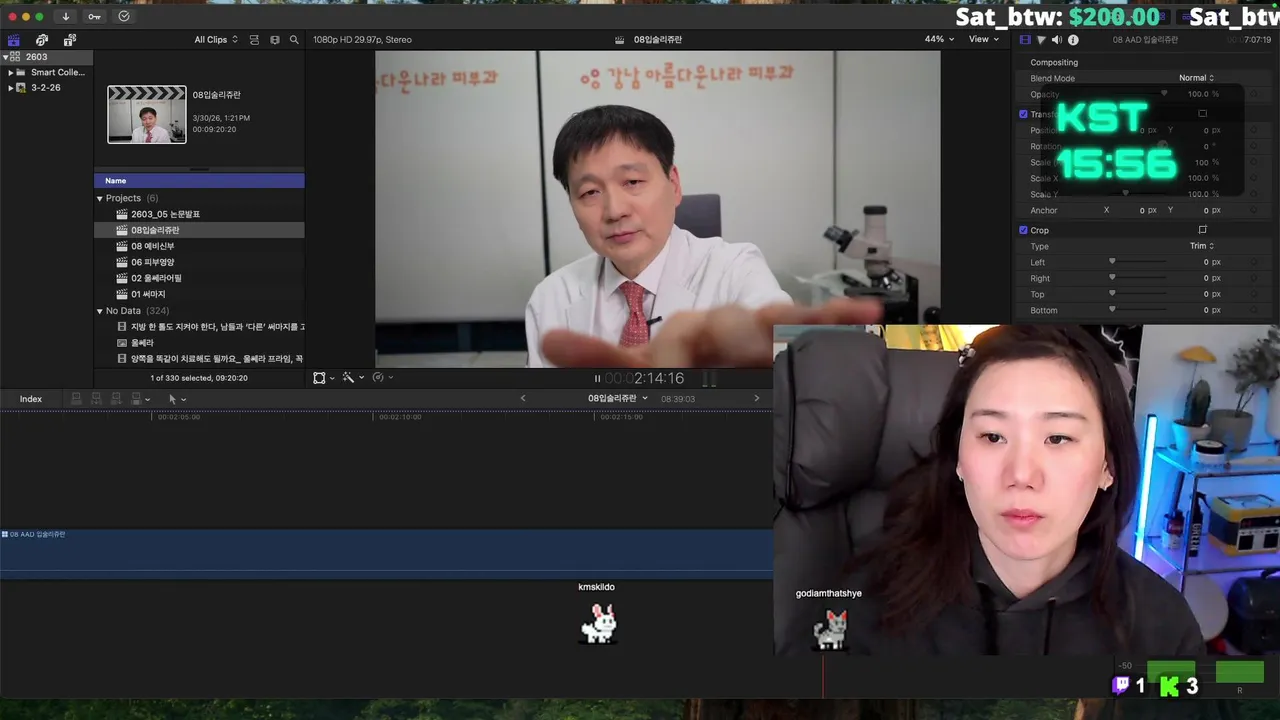This screenshot has height=720, width=1280.
Task: Click the overwrite clip edit icon
Action: (136, 399)
